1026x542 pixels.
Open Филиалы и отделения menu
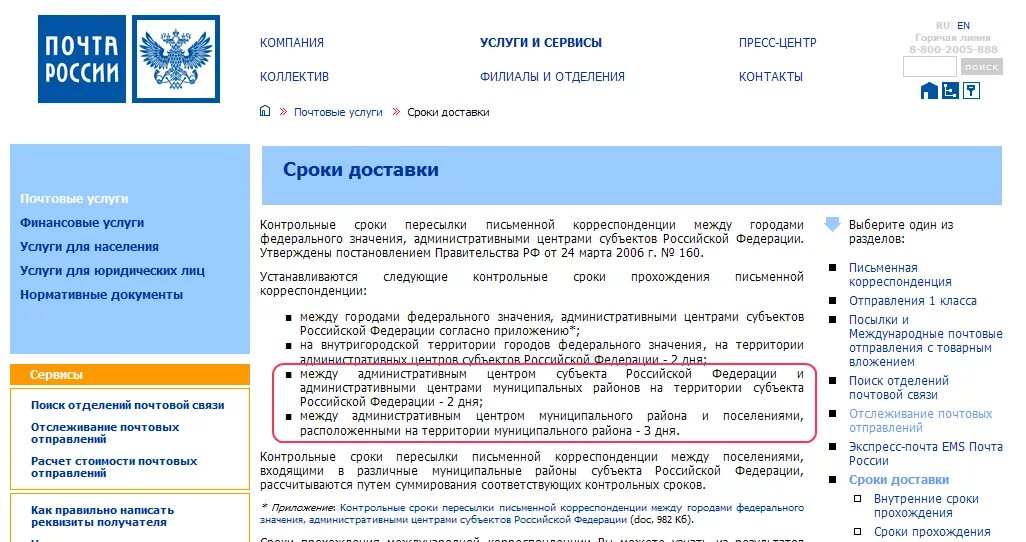pyautogui.click(x=552, y=77)
